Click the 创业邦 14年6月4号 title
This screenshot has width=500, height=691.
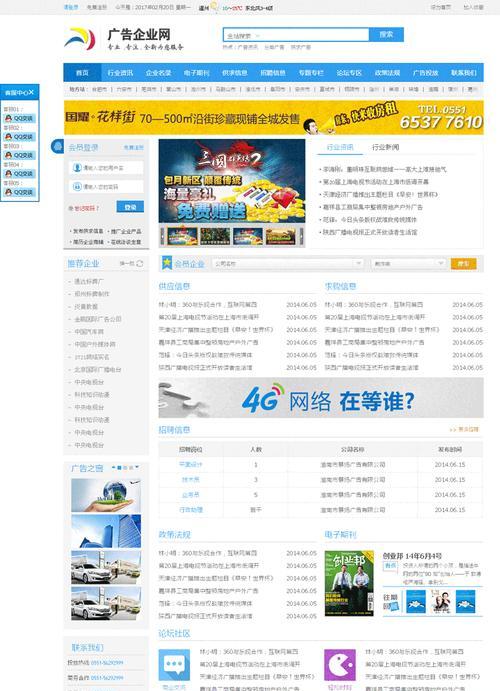click(412, 556)
